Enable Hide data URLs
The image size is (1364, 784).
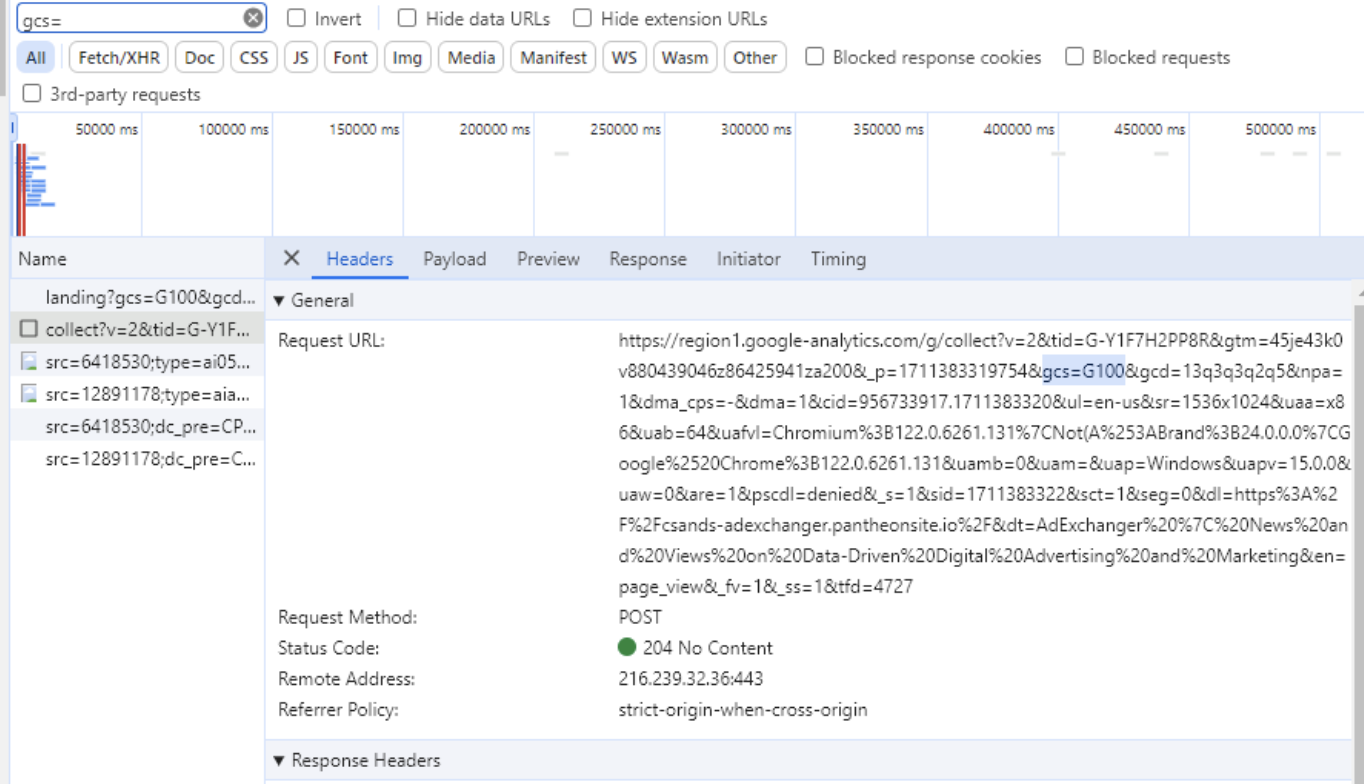[x=407, y=18]
